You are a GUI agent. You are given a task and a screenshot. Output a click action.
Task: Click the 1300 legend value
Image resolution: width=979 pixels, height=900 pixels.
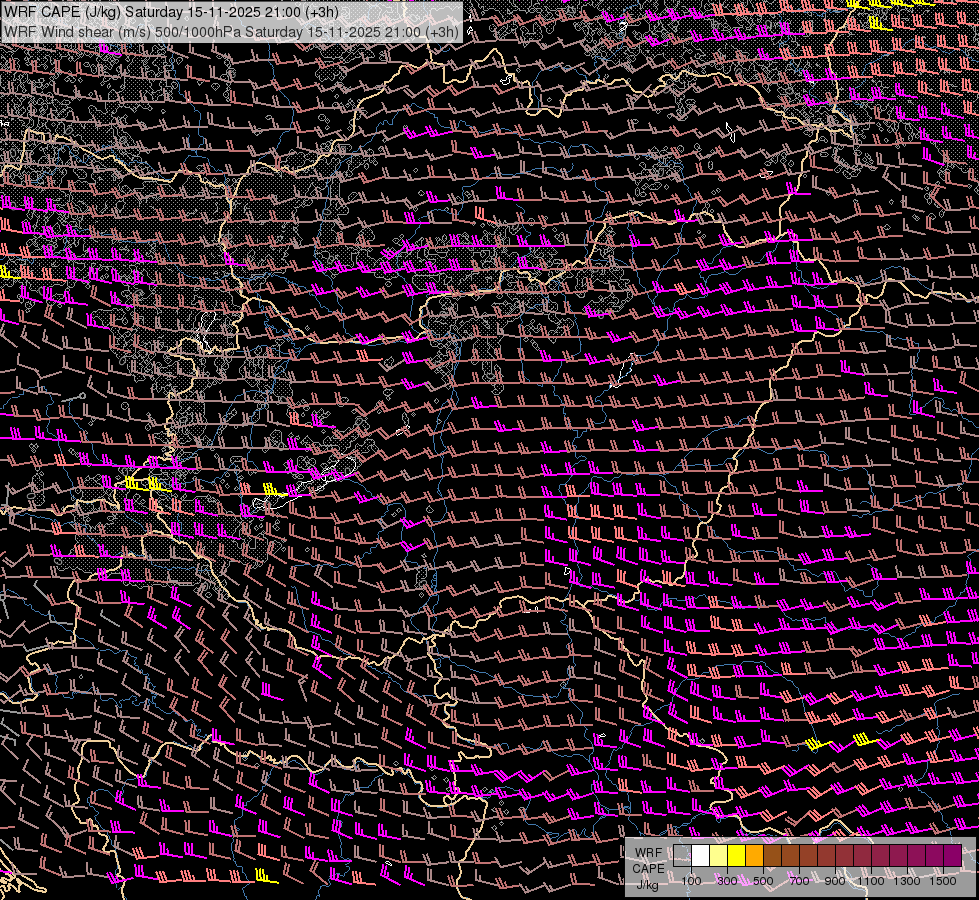(907, 881)
